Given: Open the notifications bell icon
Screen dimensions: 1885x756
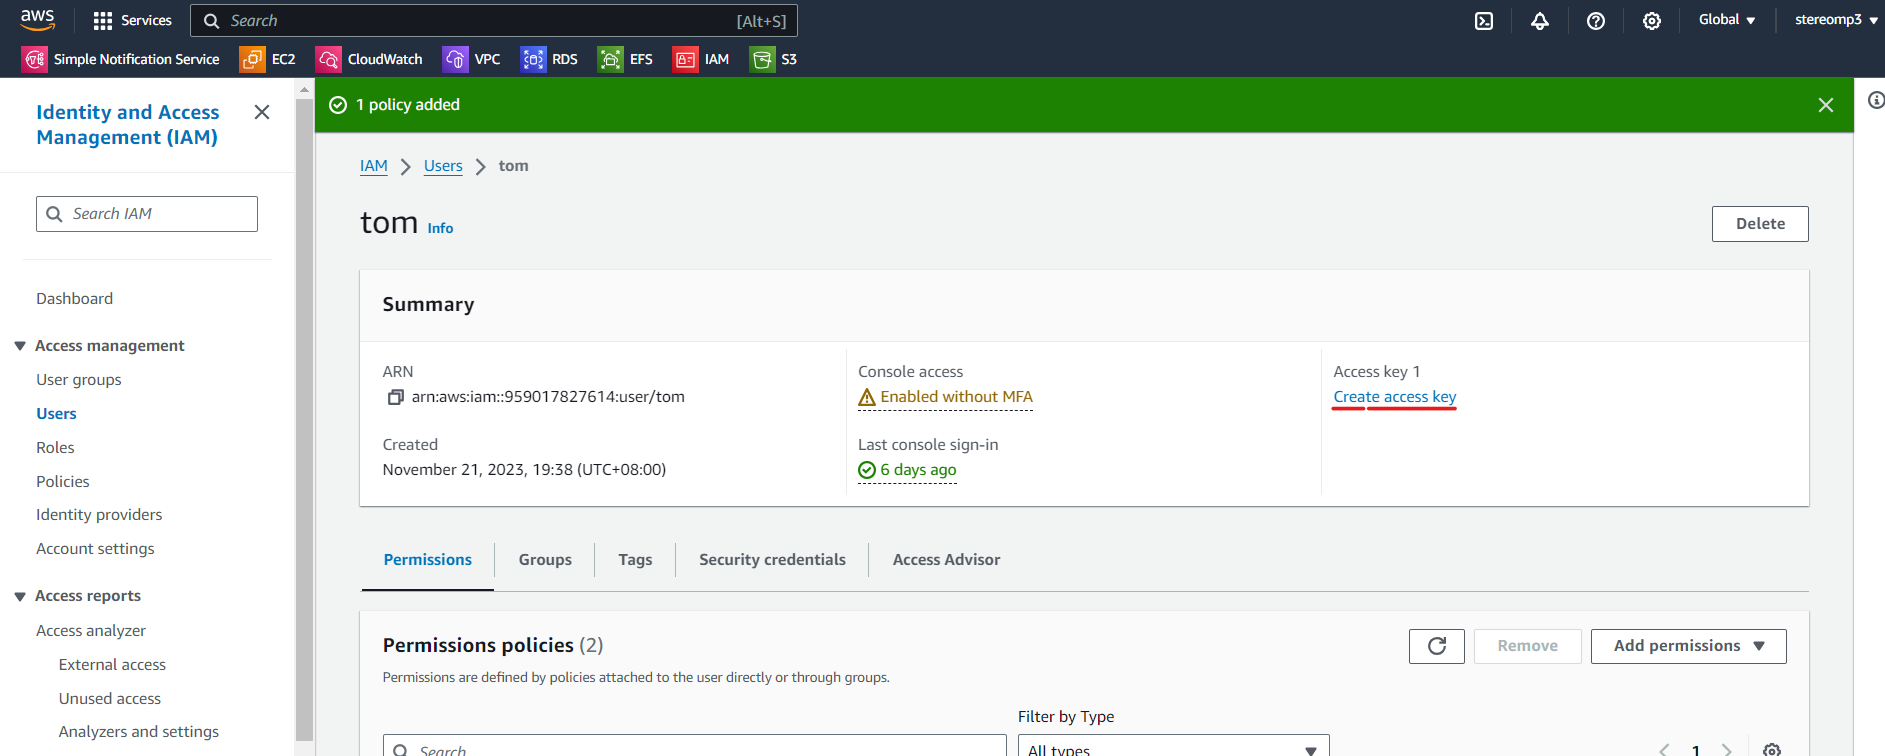Looking at the screenshot, I should (x=1540, y=21).
